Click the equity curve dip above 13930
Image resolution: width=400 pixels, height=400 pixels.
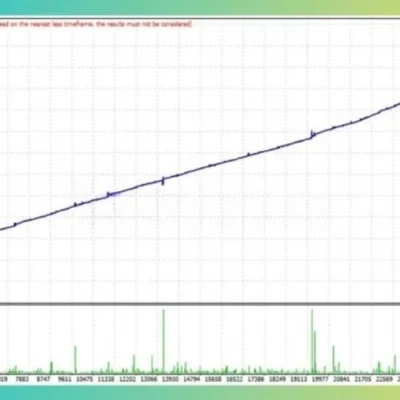pos(163,181)
